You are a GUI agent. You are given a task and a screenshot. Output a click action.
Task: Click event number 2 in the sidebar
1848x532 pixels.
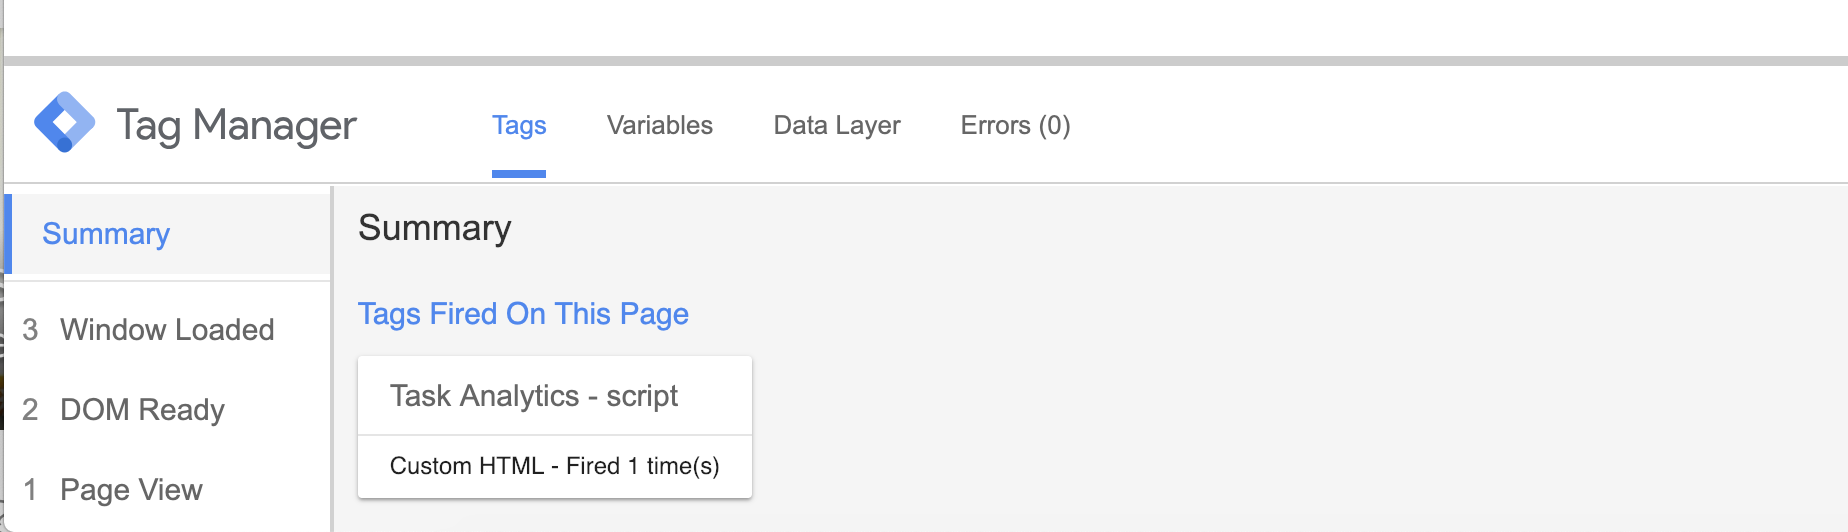pos(30,410)
